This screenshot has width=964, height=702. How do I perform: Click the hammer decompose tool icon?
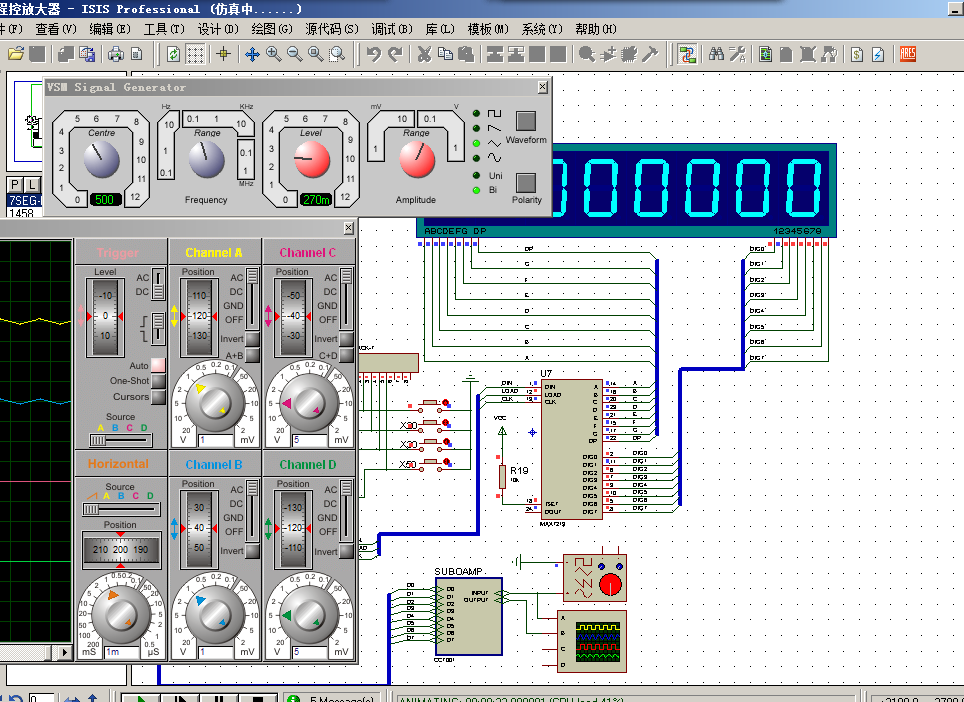[x=650, y=54]
